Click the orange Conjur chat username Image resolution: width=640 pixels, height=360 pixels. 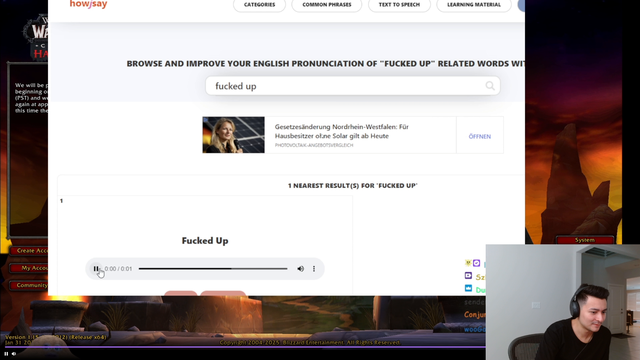(x=475, y=315)
